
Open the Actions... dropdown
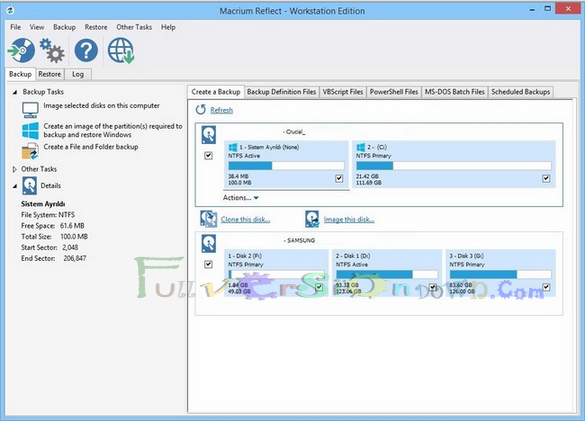[x=241, y=198]
